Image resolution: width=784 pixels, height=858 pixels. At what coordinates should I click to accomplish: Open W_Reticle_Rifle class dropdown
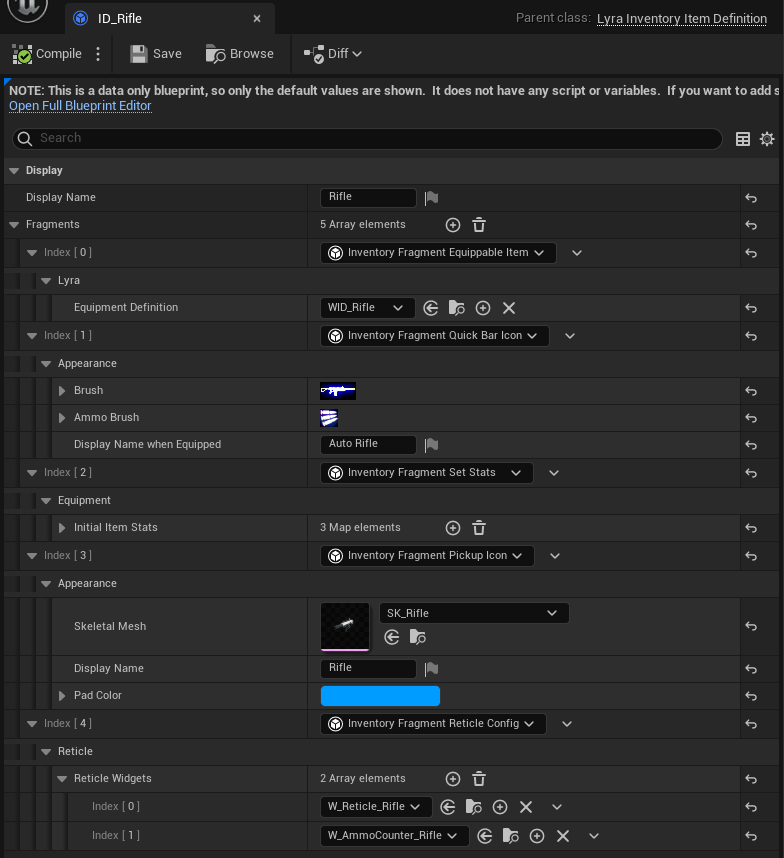[x=376, y=807]
